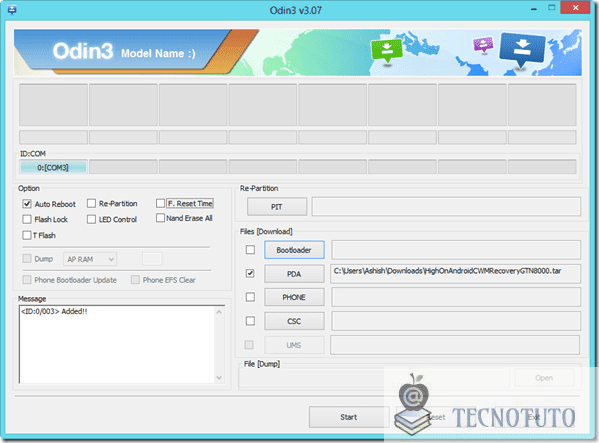Click the purple transfer icon in banner
This screenshot has width=599, height=443.
(483, 44)
